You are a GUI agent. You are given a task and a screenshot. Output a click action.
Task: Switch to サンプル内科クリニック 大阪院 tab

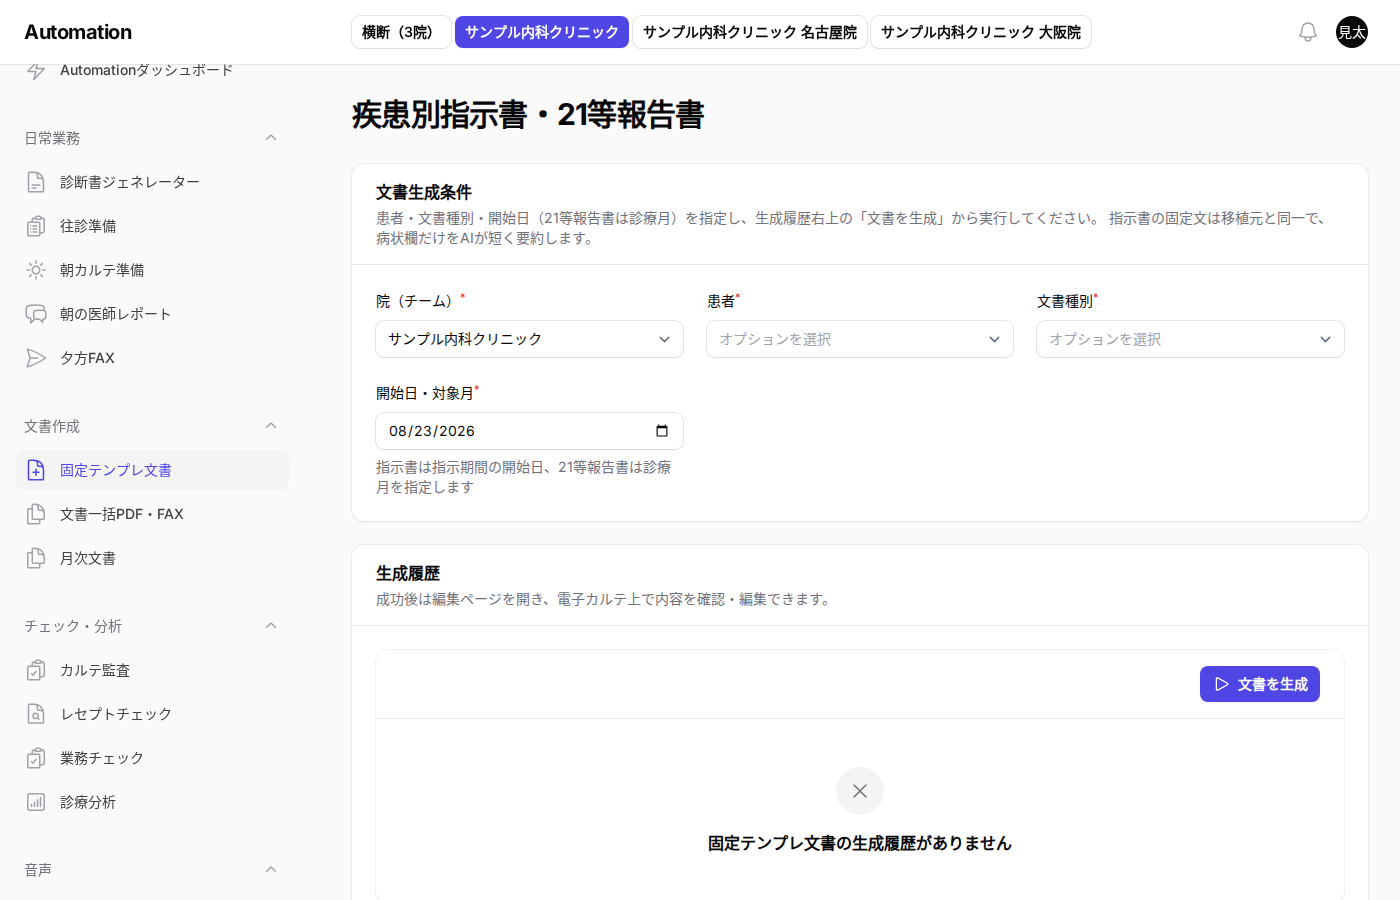click(981, 32)
